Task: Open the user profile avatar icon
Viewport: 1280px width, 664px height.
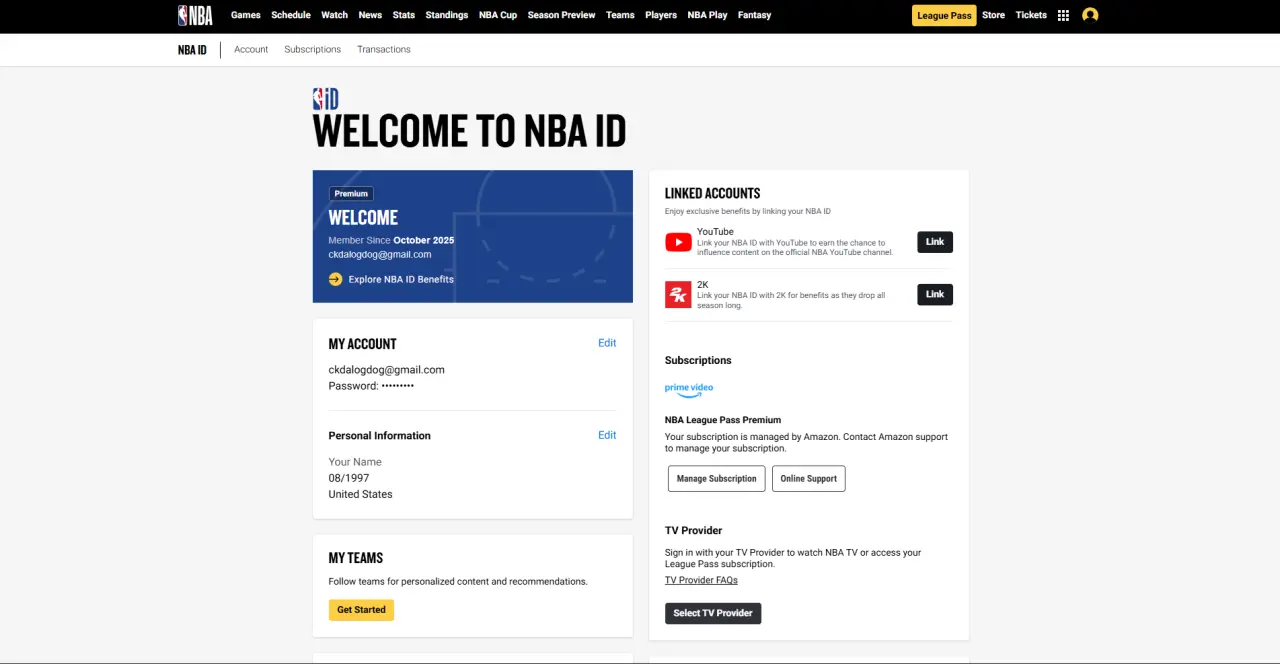Action: click(x=1090, y=15)
